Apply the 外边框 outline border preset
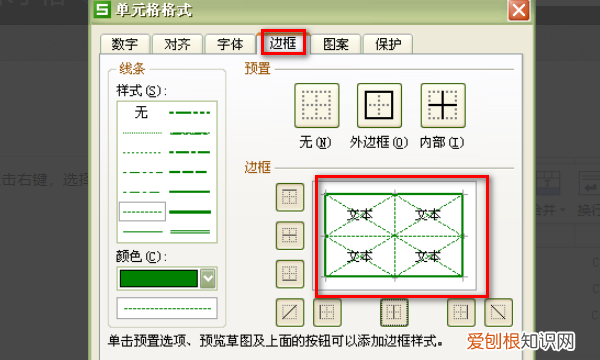The height and width of the screenshot is (360, 600). point(379,106)
